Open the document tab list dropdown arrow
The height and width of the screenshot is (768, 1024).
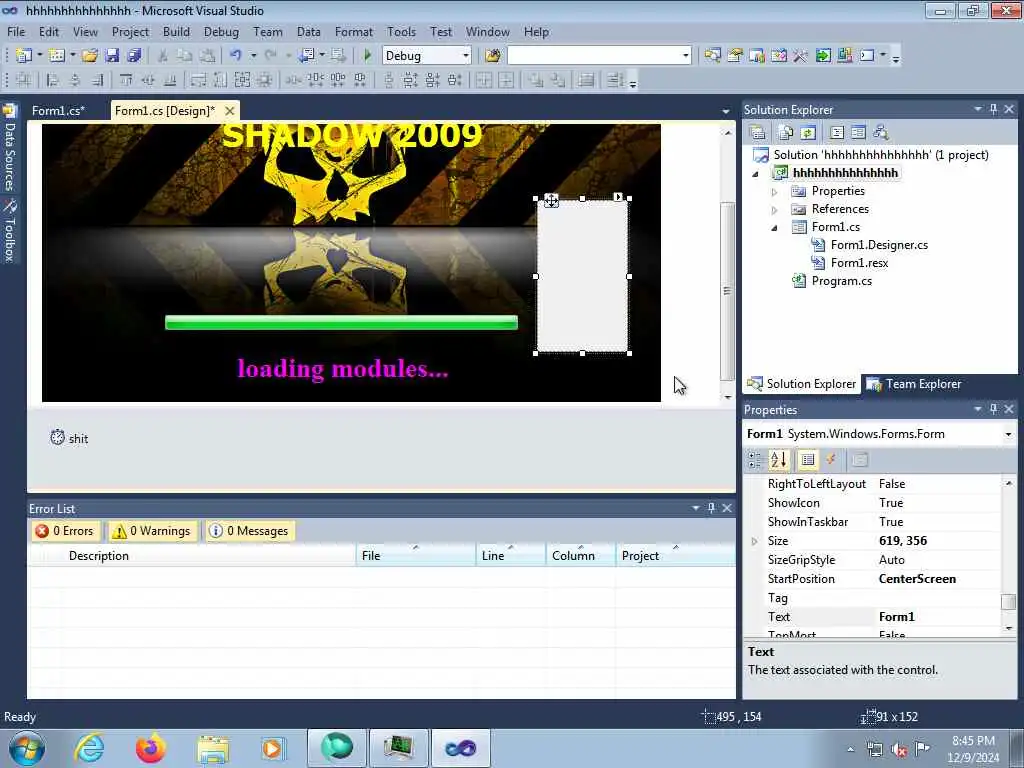tap(726, 112)
